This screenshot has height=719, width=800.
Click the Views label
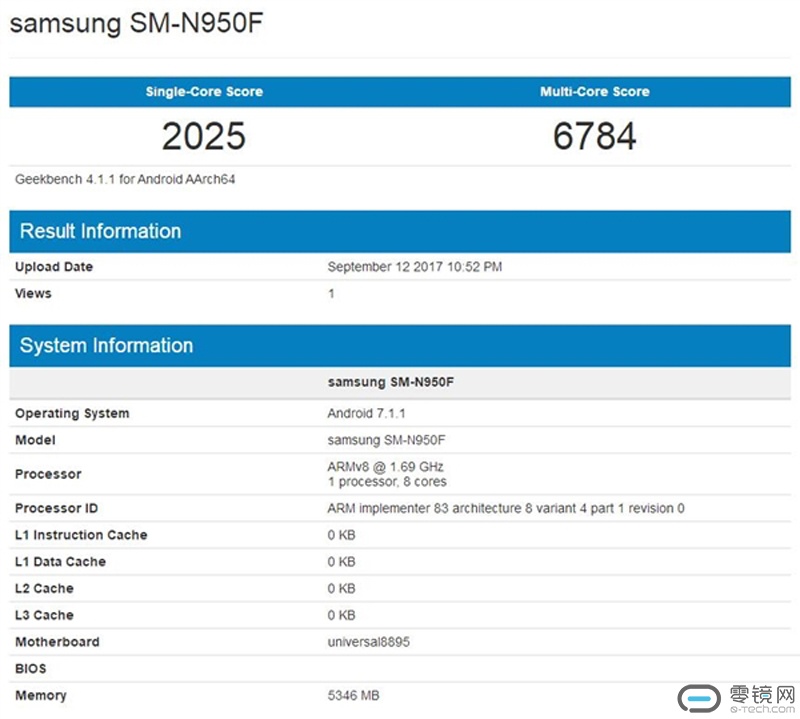tap(33, 293)
